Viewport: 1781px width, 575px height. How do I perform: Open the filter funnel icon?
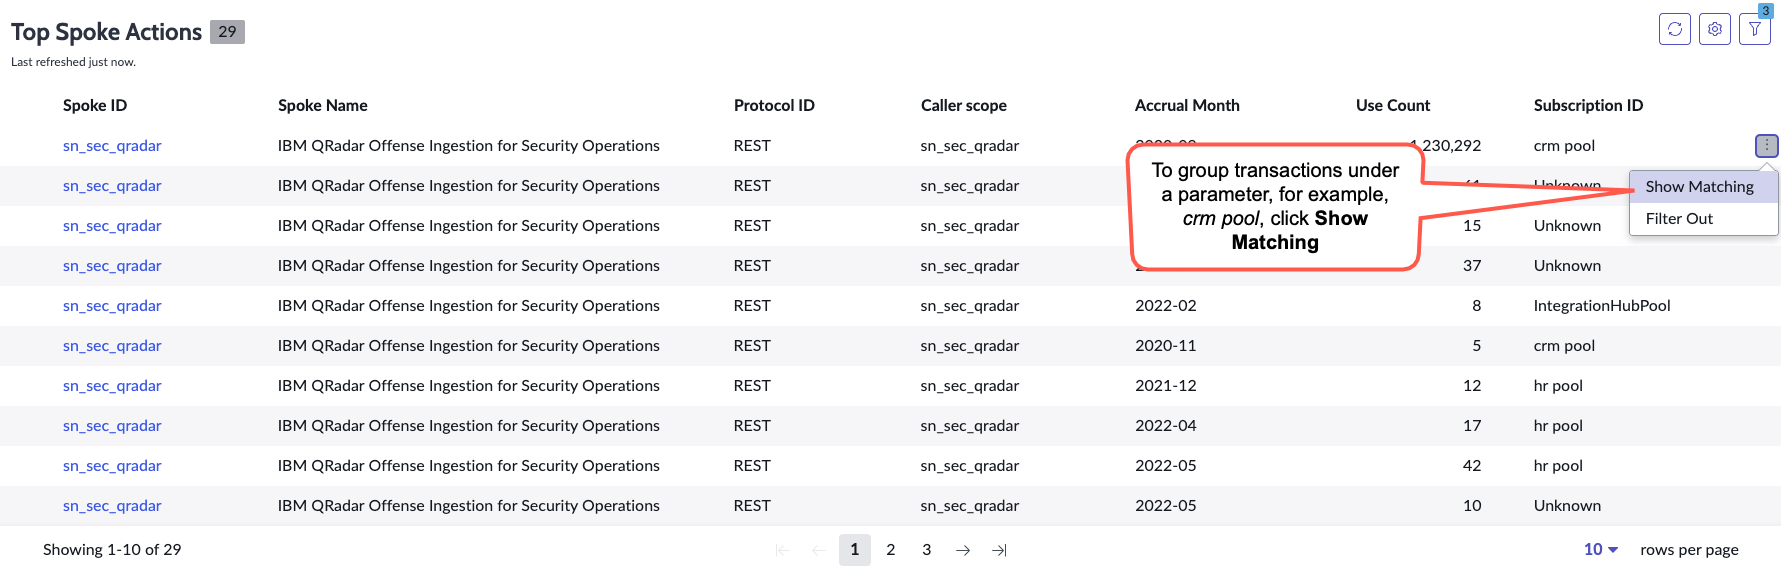pos(1755,29)
